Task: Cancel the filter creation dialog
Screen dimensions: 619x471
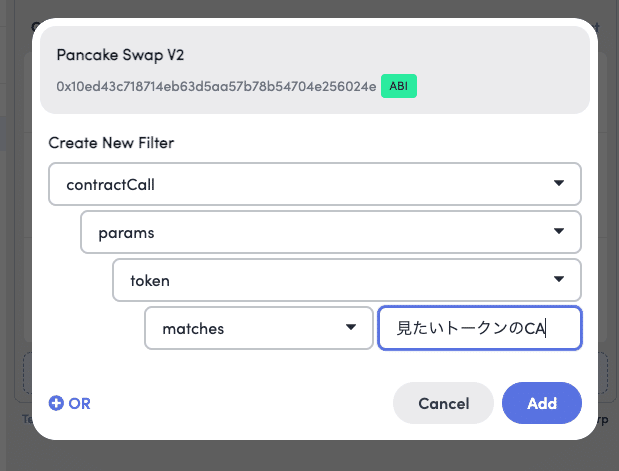Action: (x=443, y=403)
